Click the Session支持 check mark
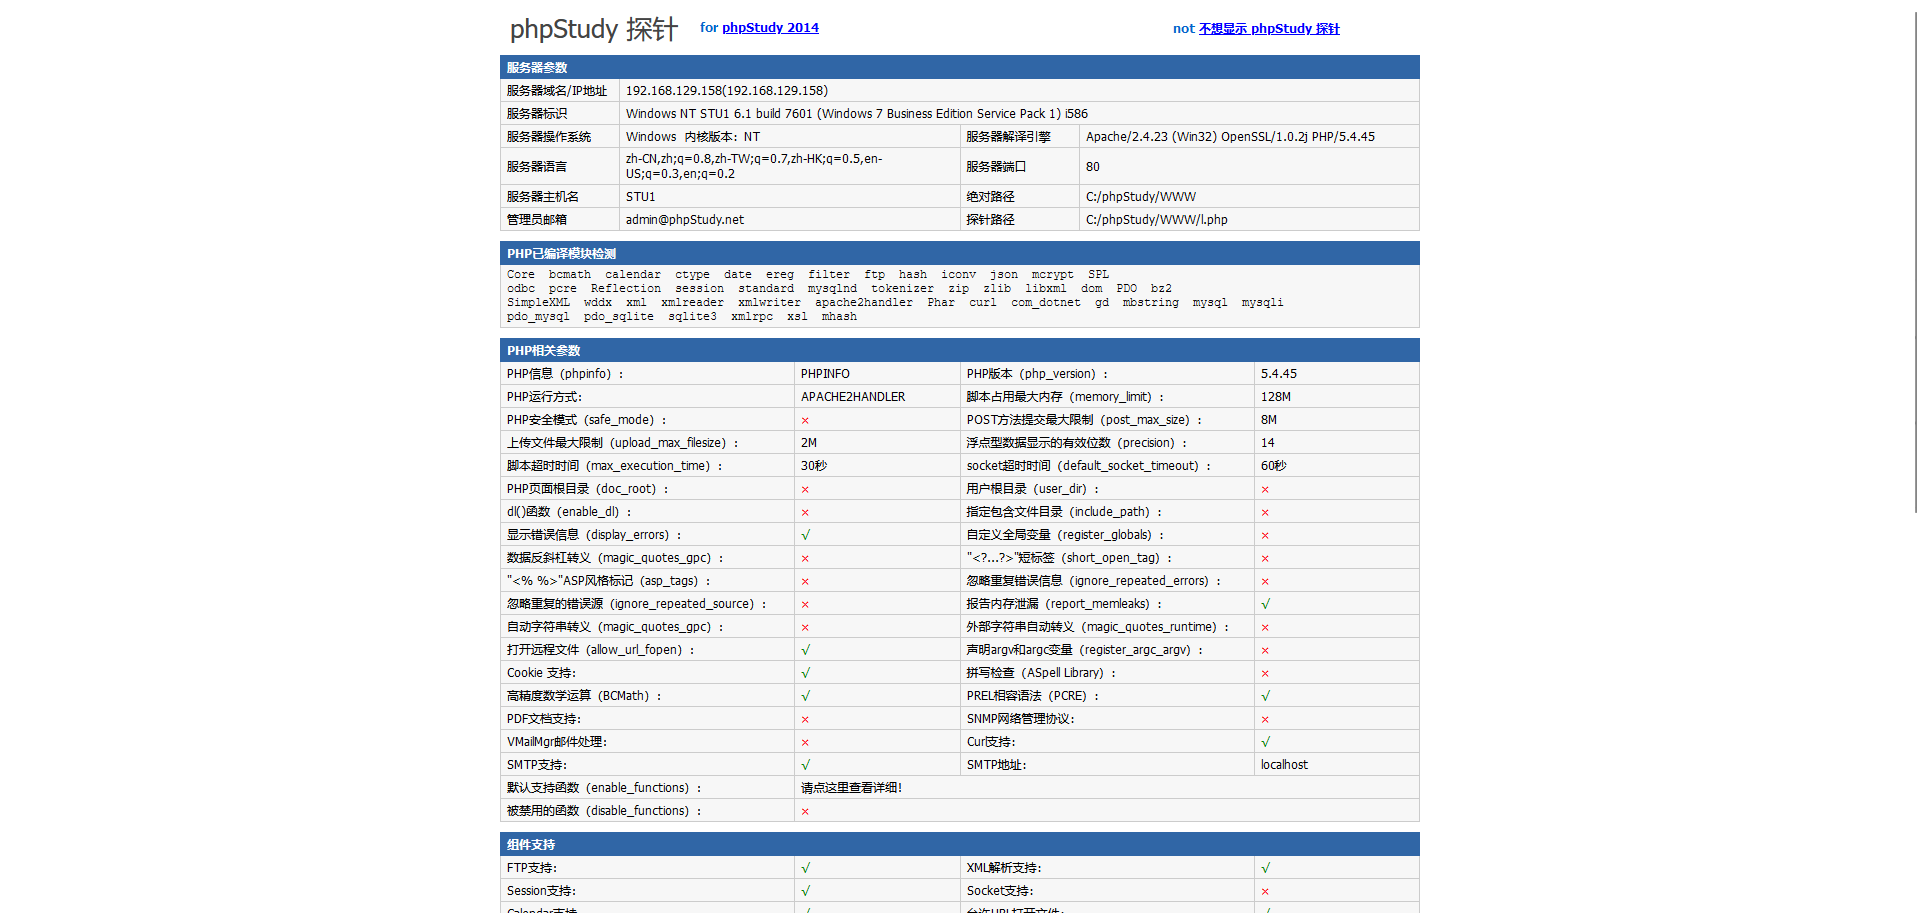This screenshot has width=1920, height=913. pyautogui.click(x=806, y=891)
